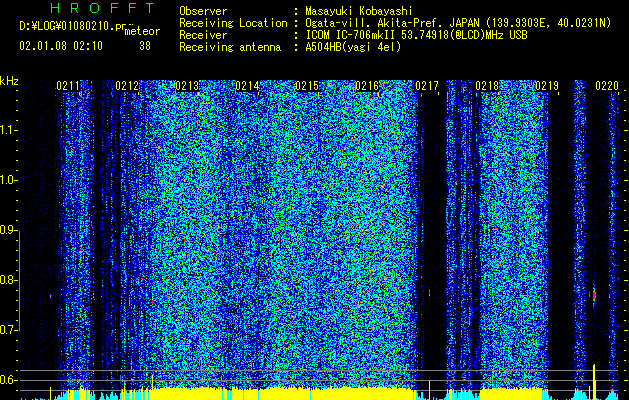This screenshot has height=400, width=629.
Task: Click the 'Observer' field label
Action: pos(203,11)
